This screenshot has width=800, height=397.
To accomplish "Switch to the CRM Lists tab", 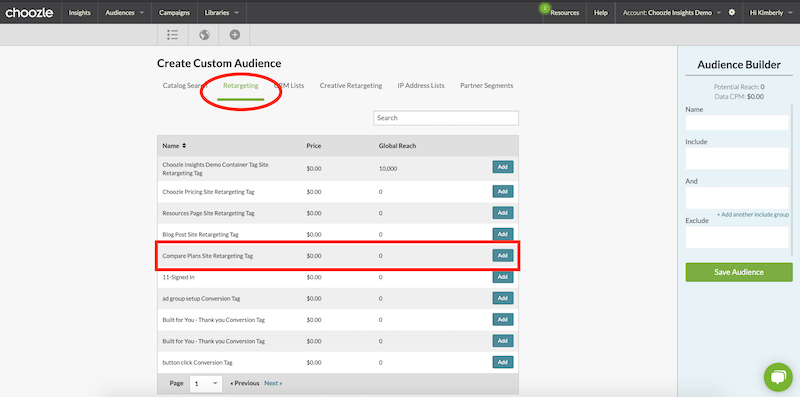I will pyautogui.click(x=289, y=85).
